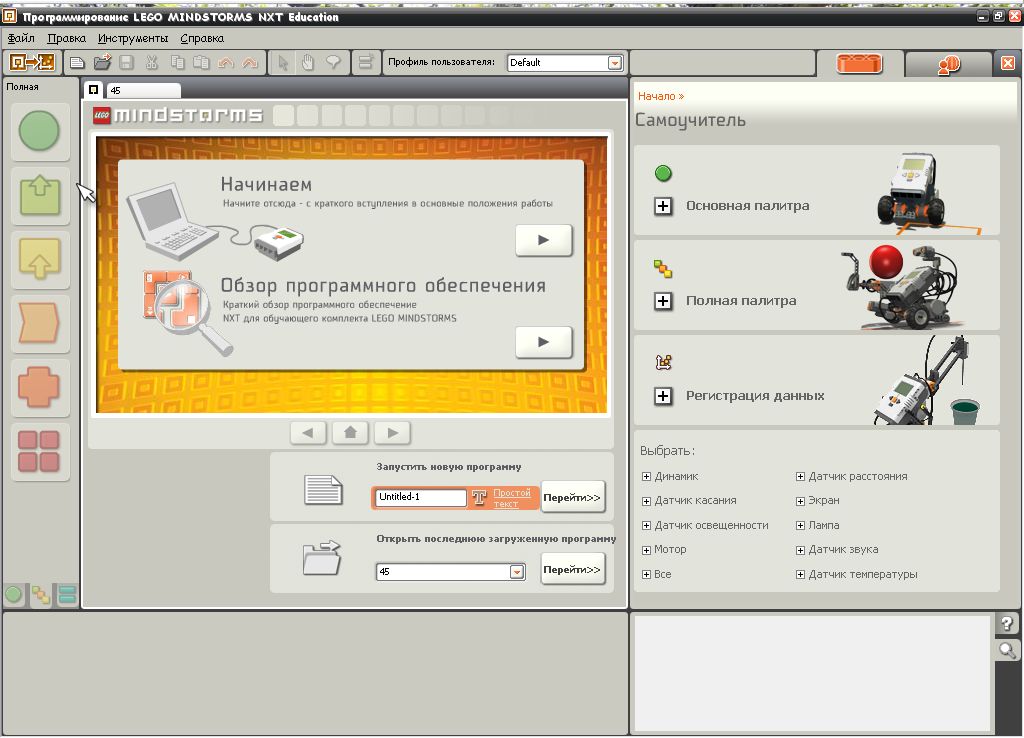
Task: Cut selection with the scissors icon
Action: 152,63
